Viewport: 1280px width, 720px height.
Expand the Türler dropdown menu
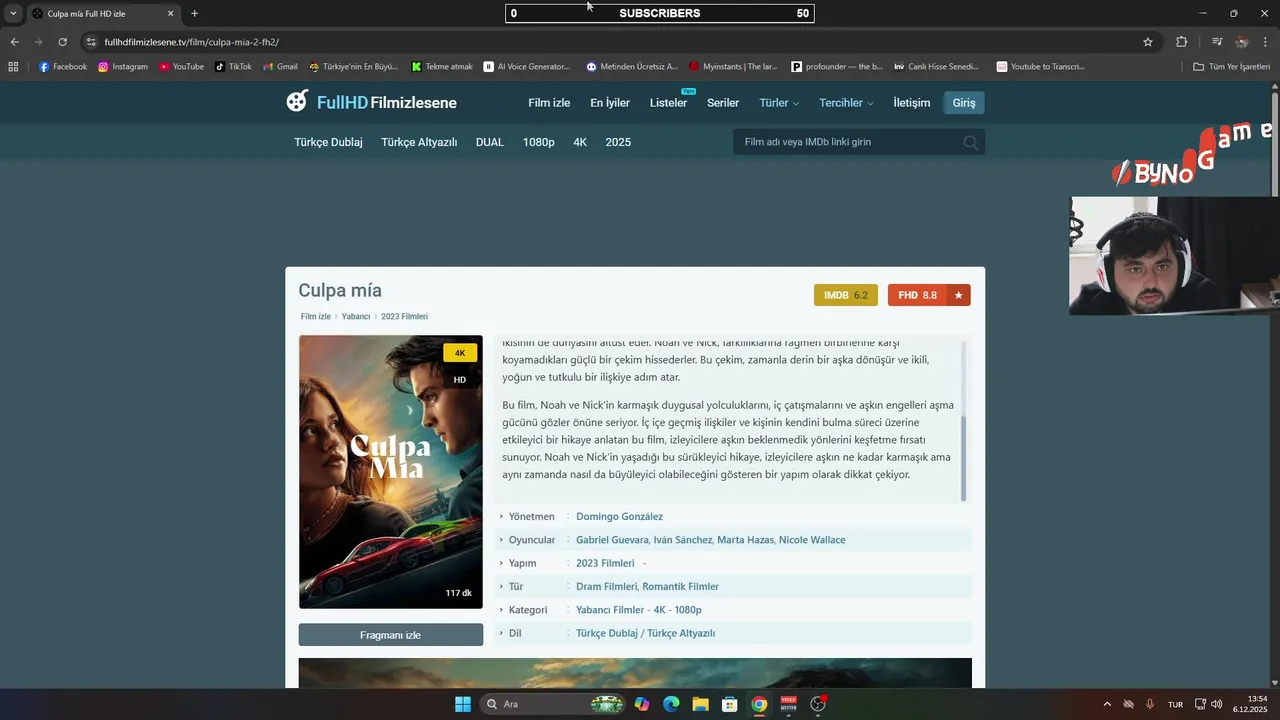(779, 103)
